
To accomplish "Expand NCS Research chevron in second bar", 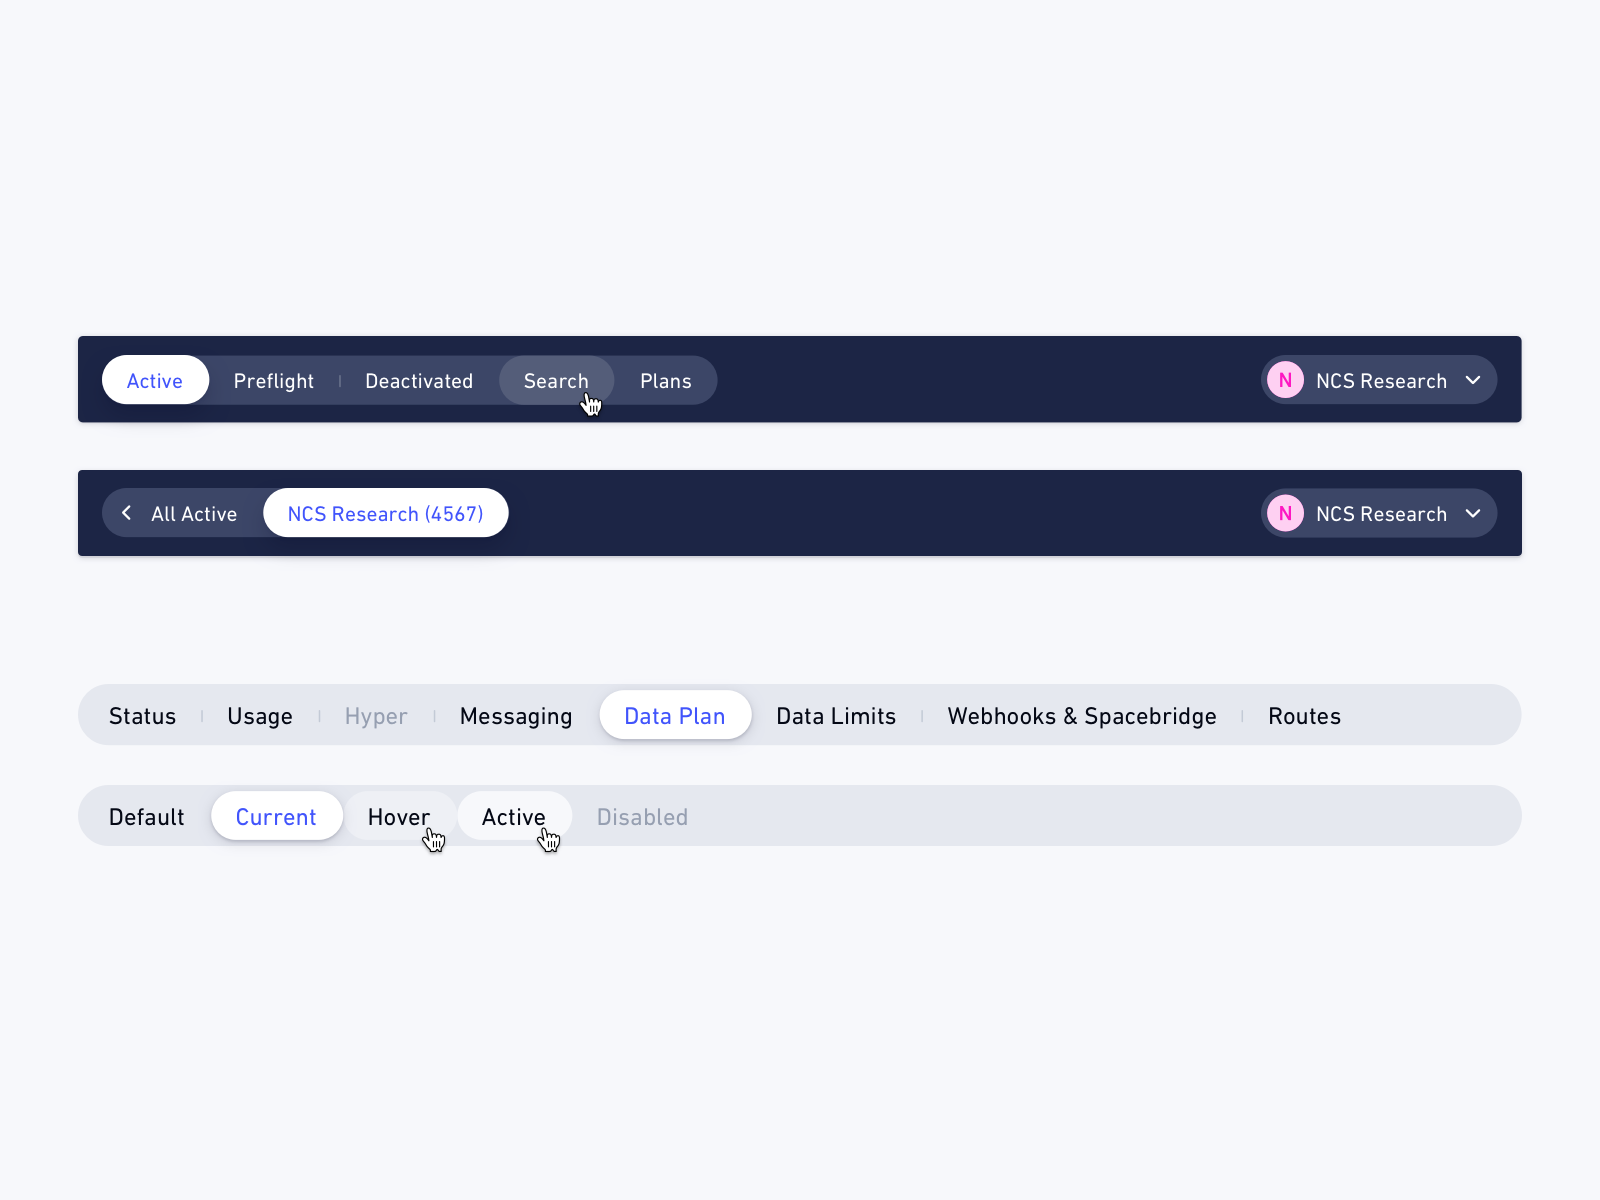I will pos(1473,513).
